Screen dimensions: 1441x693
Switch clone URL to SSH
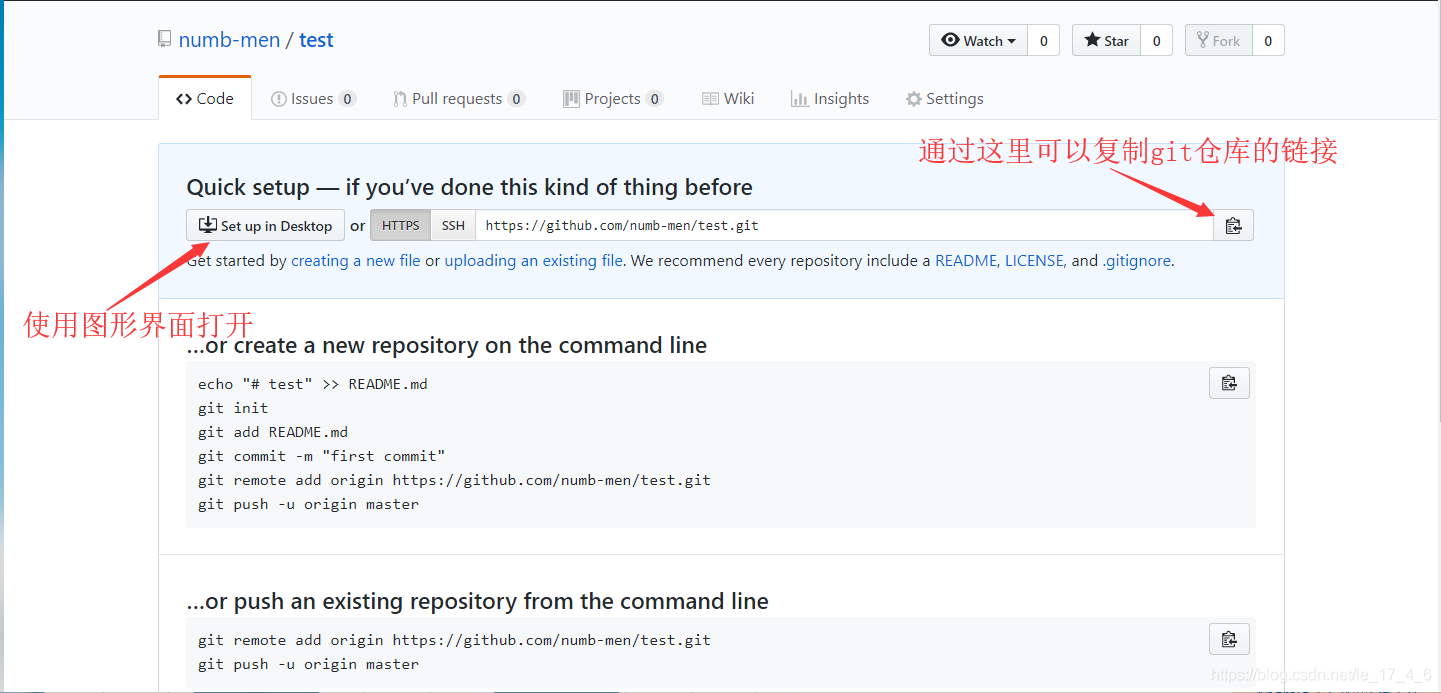pyautogui.click(x=453, y=226)
